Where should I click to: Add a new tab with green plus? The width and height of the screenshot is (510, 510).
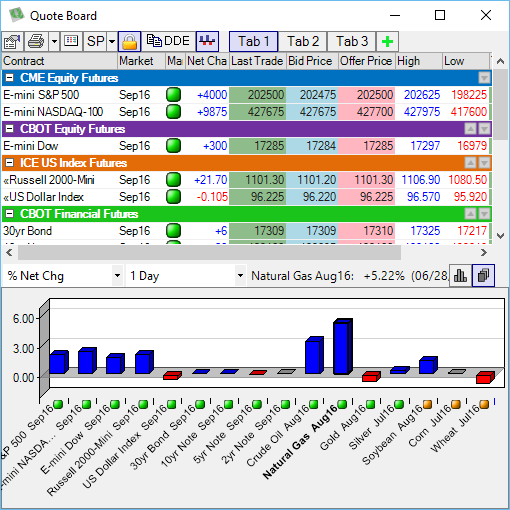387,42
